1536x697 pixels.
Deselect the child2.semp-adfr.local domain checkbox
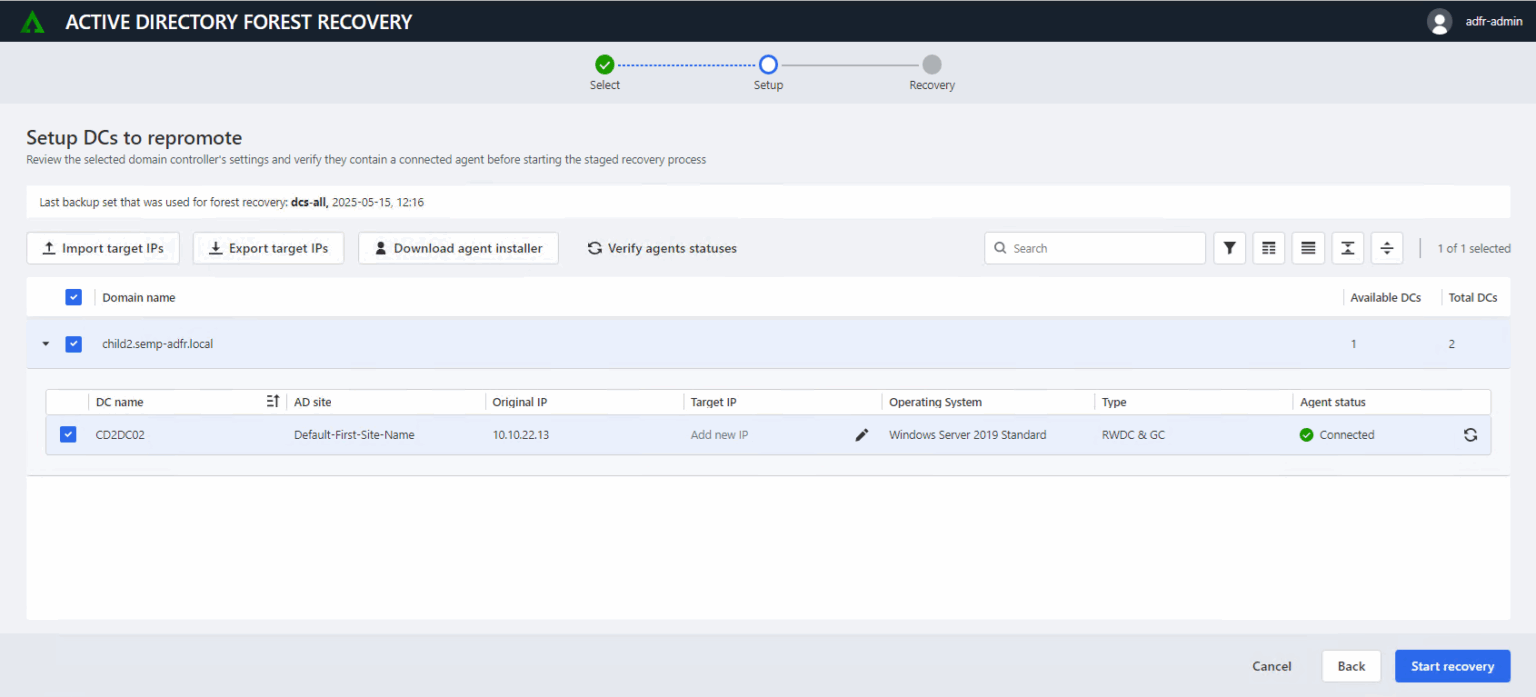[x=73, y=343]
